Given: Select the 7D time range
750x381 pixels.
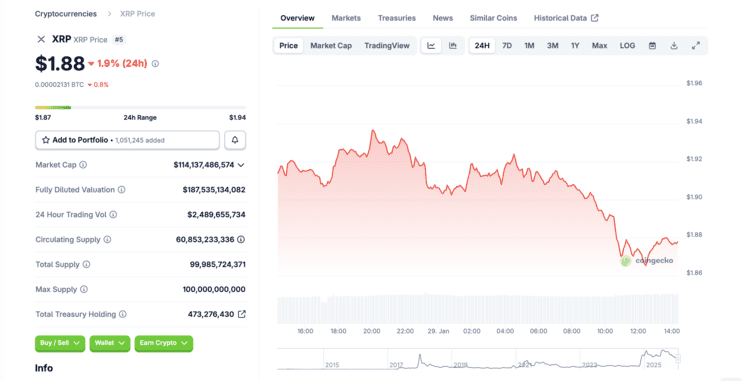Looking at the screenshot, I should (x=507, y=46).
